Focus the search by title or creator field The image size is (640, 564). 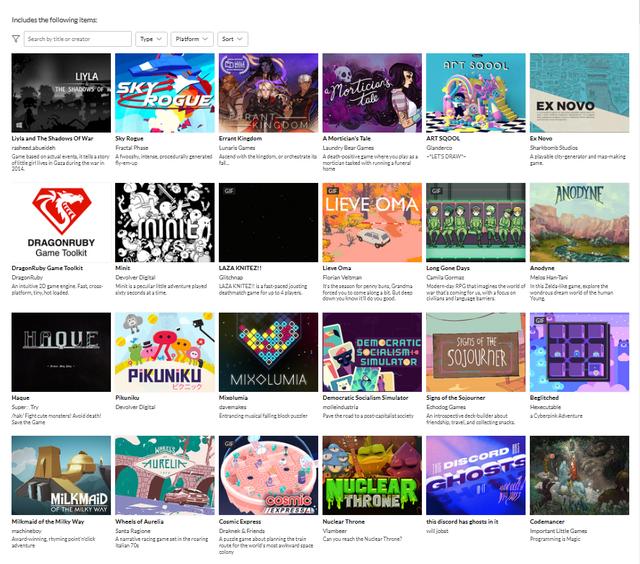click(x=77, y=39)
